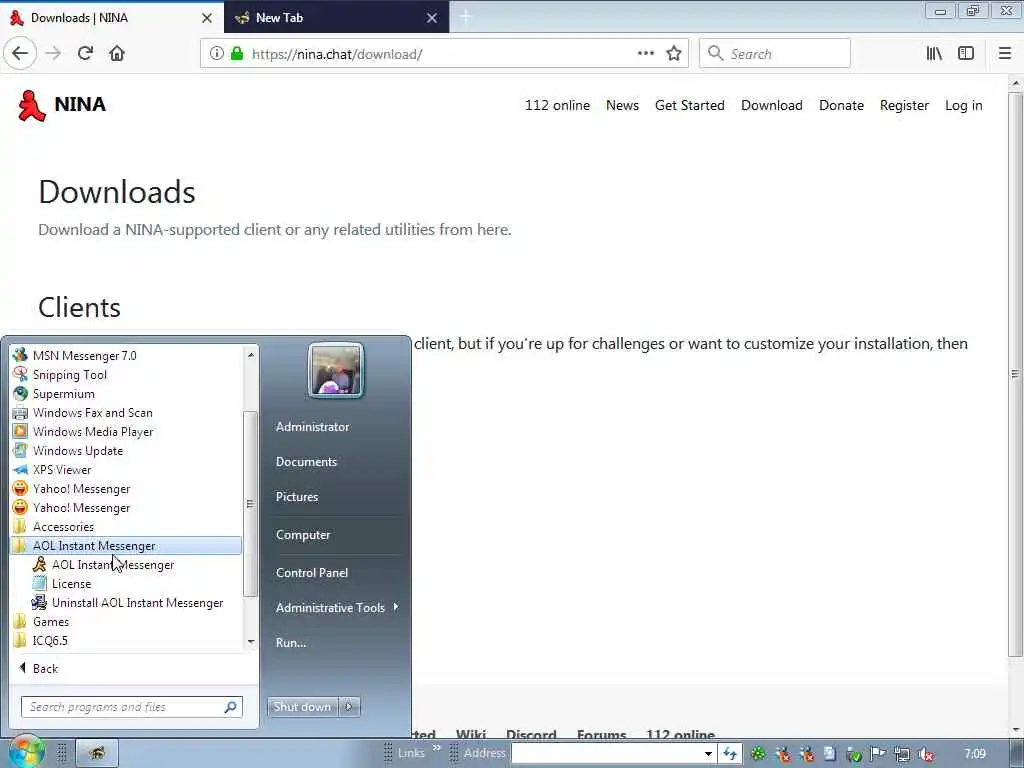This screenshot has height=768, width=1024.
Task: Open Control Panel from Start menu
Action: (312, 573)
